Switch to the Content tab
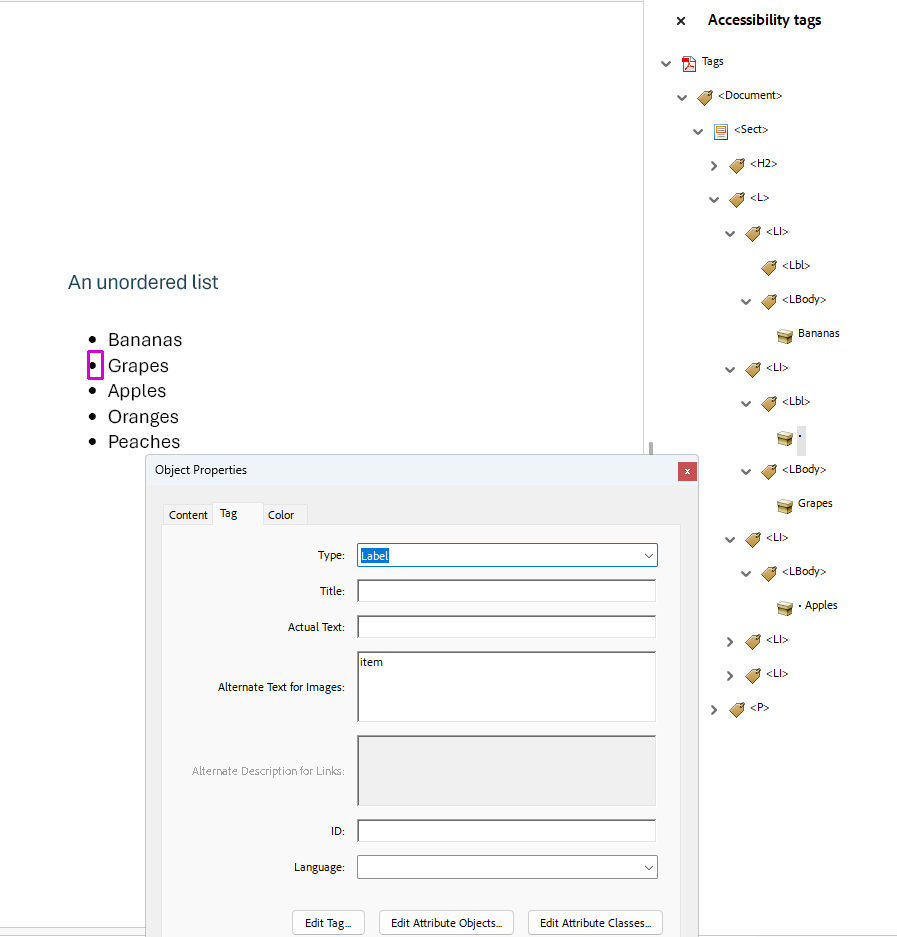Screen dimensions: 897x937 [x=187, y=514]
